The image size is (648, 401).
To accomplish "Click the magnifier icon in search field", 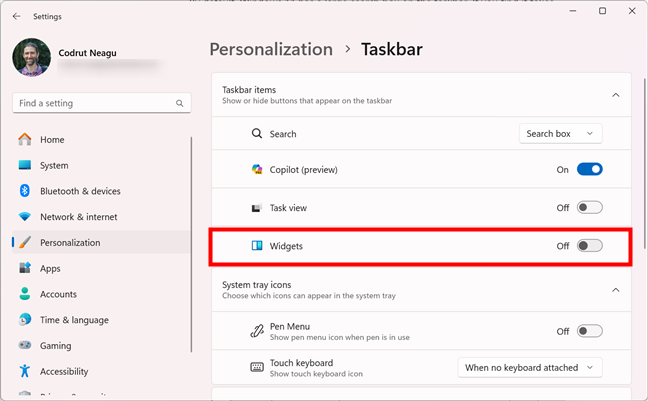I will [x=179, y=103].
